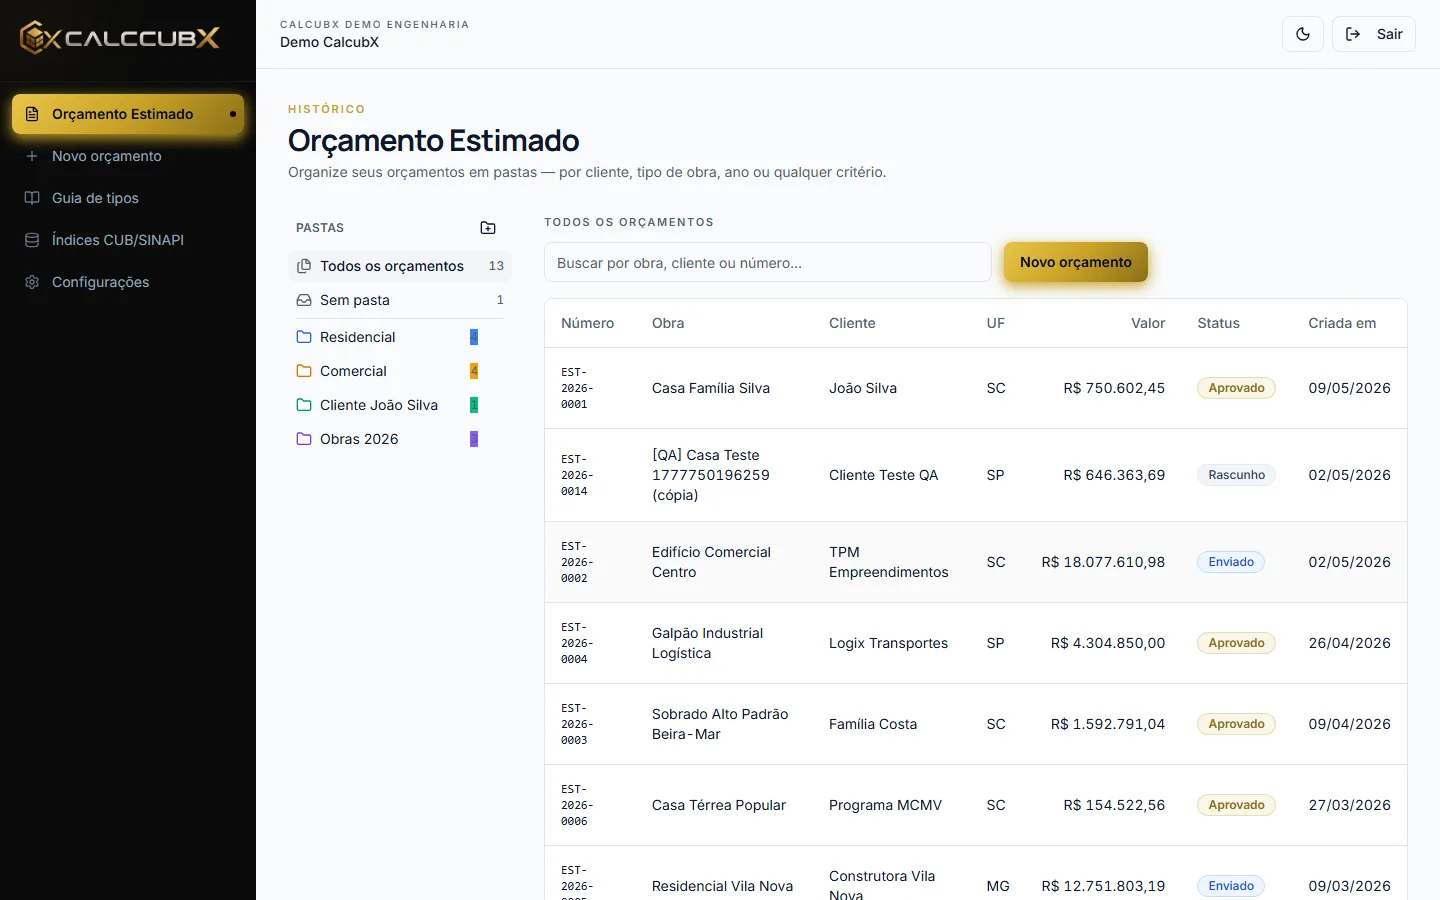Open Galpão Industrial Logística obra
This screenshot has width=1440, height=900.
click(707, 643)
